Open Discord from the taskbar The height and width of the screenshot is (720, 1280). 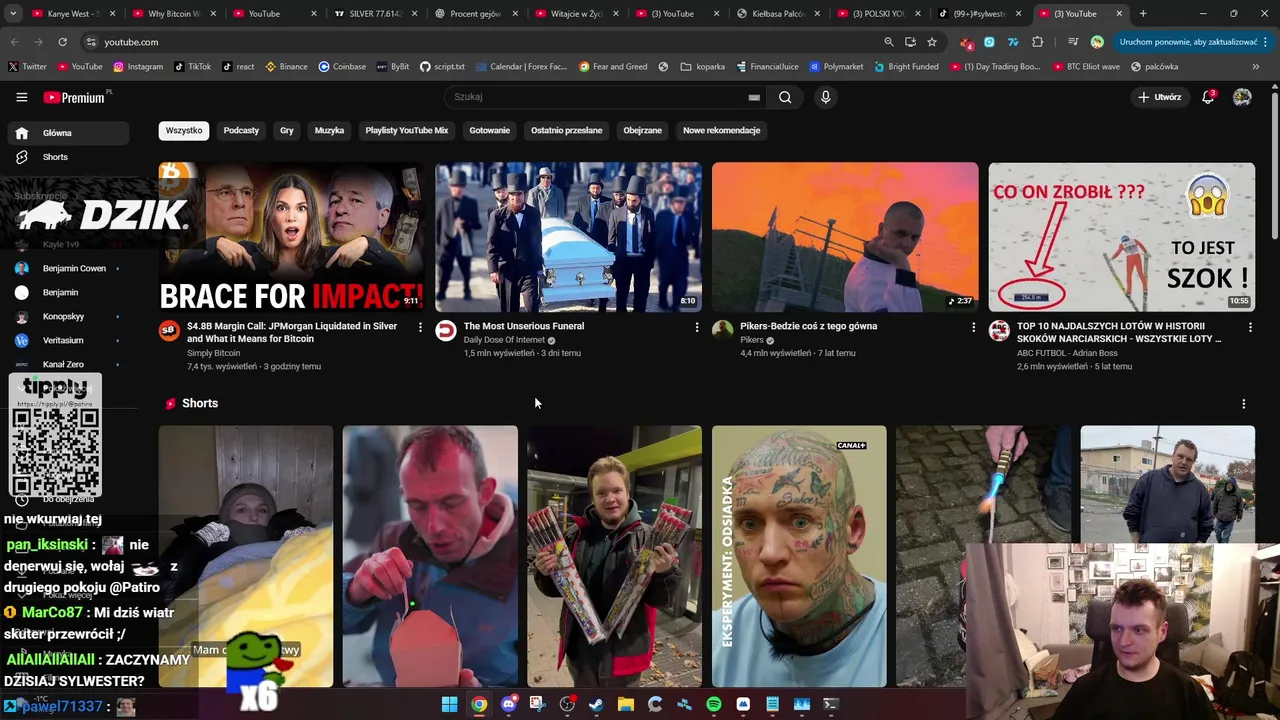point(509,704)
